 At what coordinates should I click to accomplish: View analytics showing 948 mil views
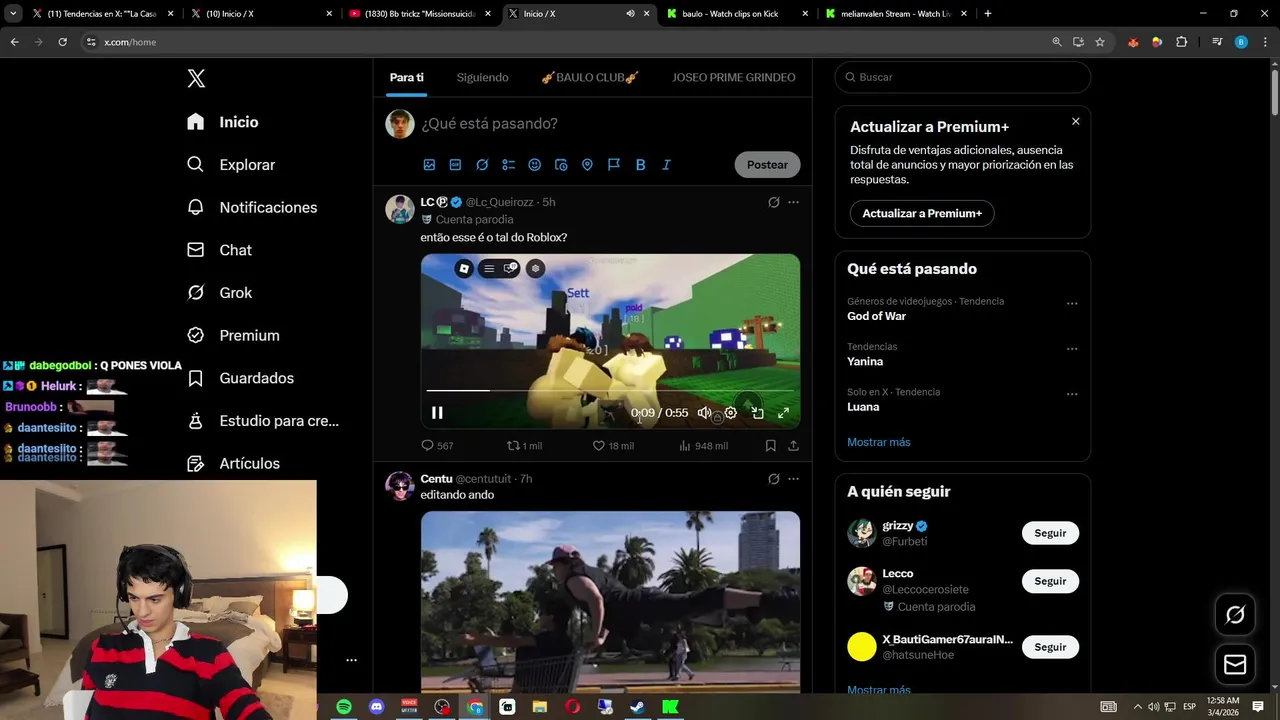tap(703, 446)
